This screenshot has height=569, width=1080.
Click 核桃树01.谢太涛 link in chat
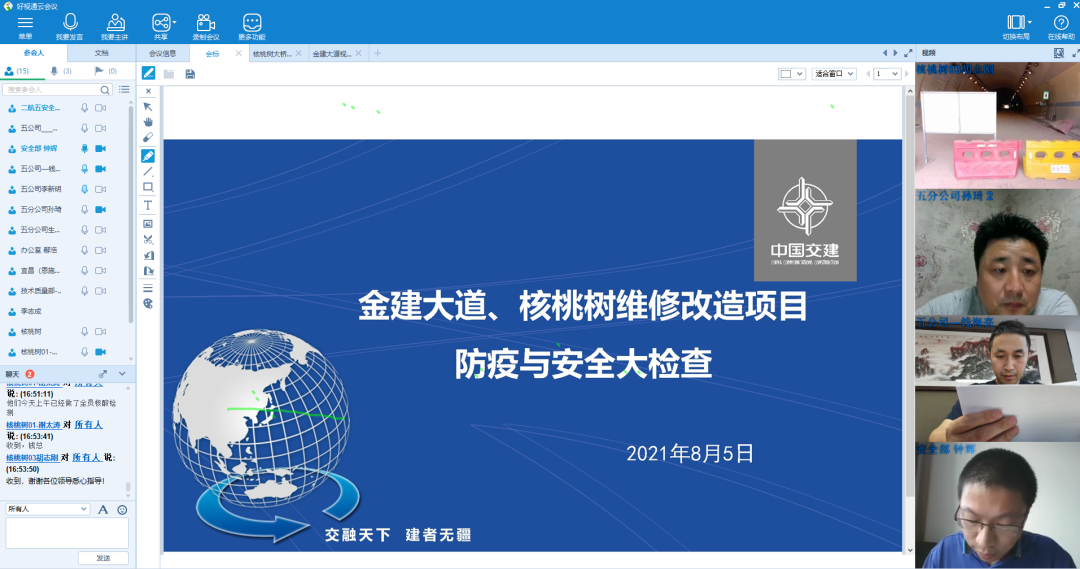pyautogui.click(x=34, y=425)
